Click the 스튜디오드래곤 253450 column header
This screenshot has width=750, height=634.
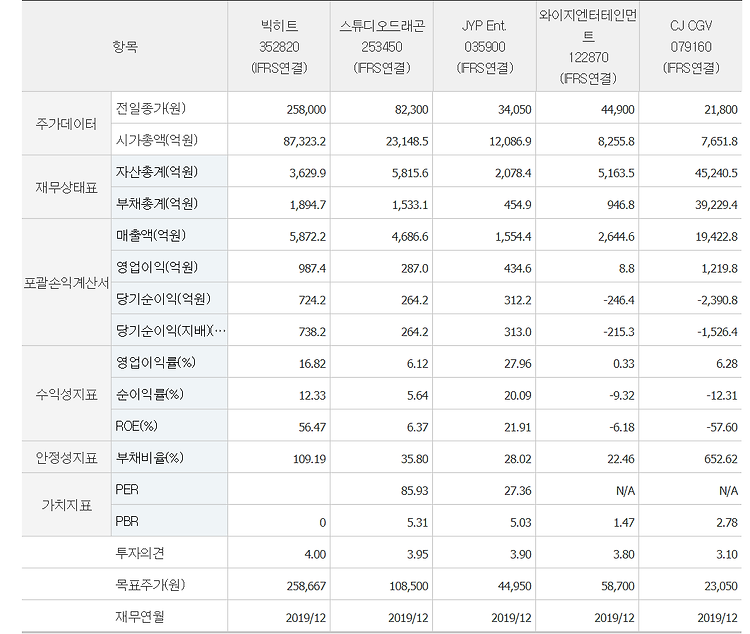(x=382, y=46)
